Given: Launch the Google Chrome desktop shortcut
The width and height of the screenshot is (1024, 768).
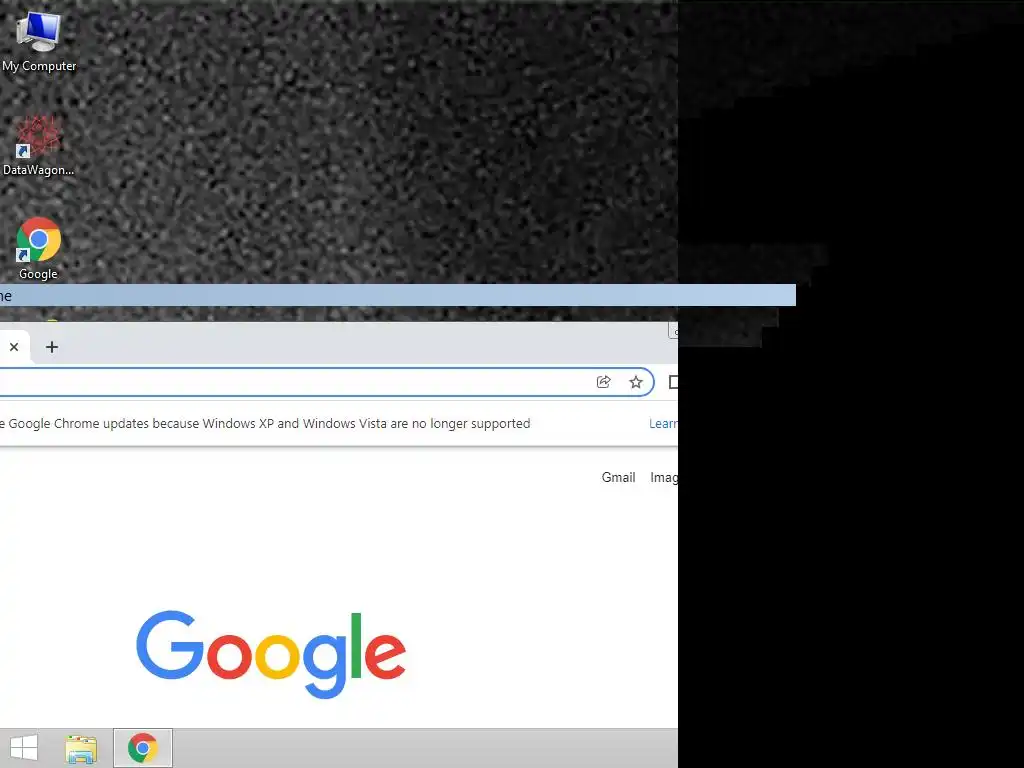Looking at the screenshot, I should pyautogui.click(x=39, y=249).
